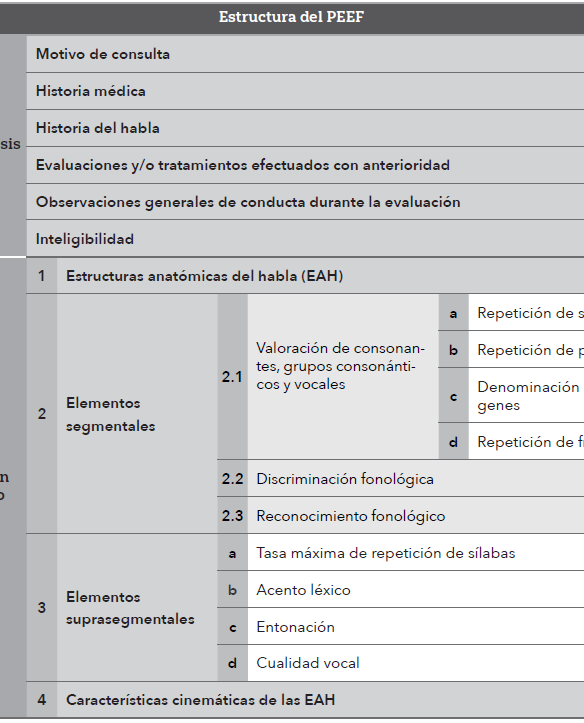Select the 'Motivo de consulta' row

pos(305,54)
